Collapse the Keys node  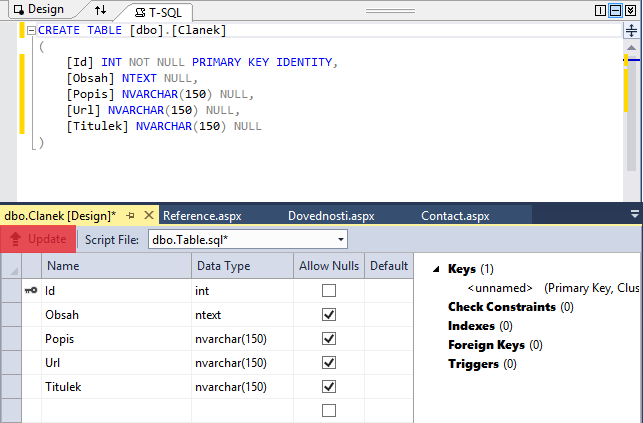(x=436, y=269)
